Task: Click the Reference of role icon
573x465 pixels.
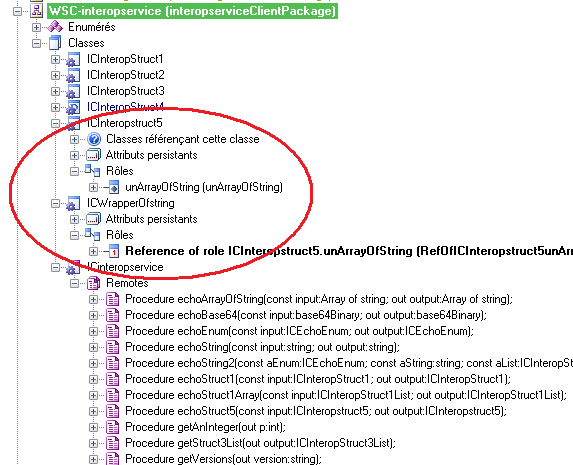Action: (112, 251)
